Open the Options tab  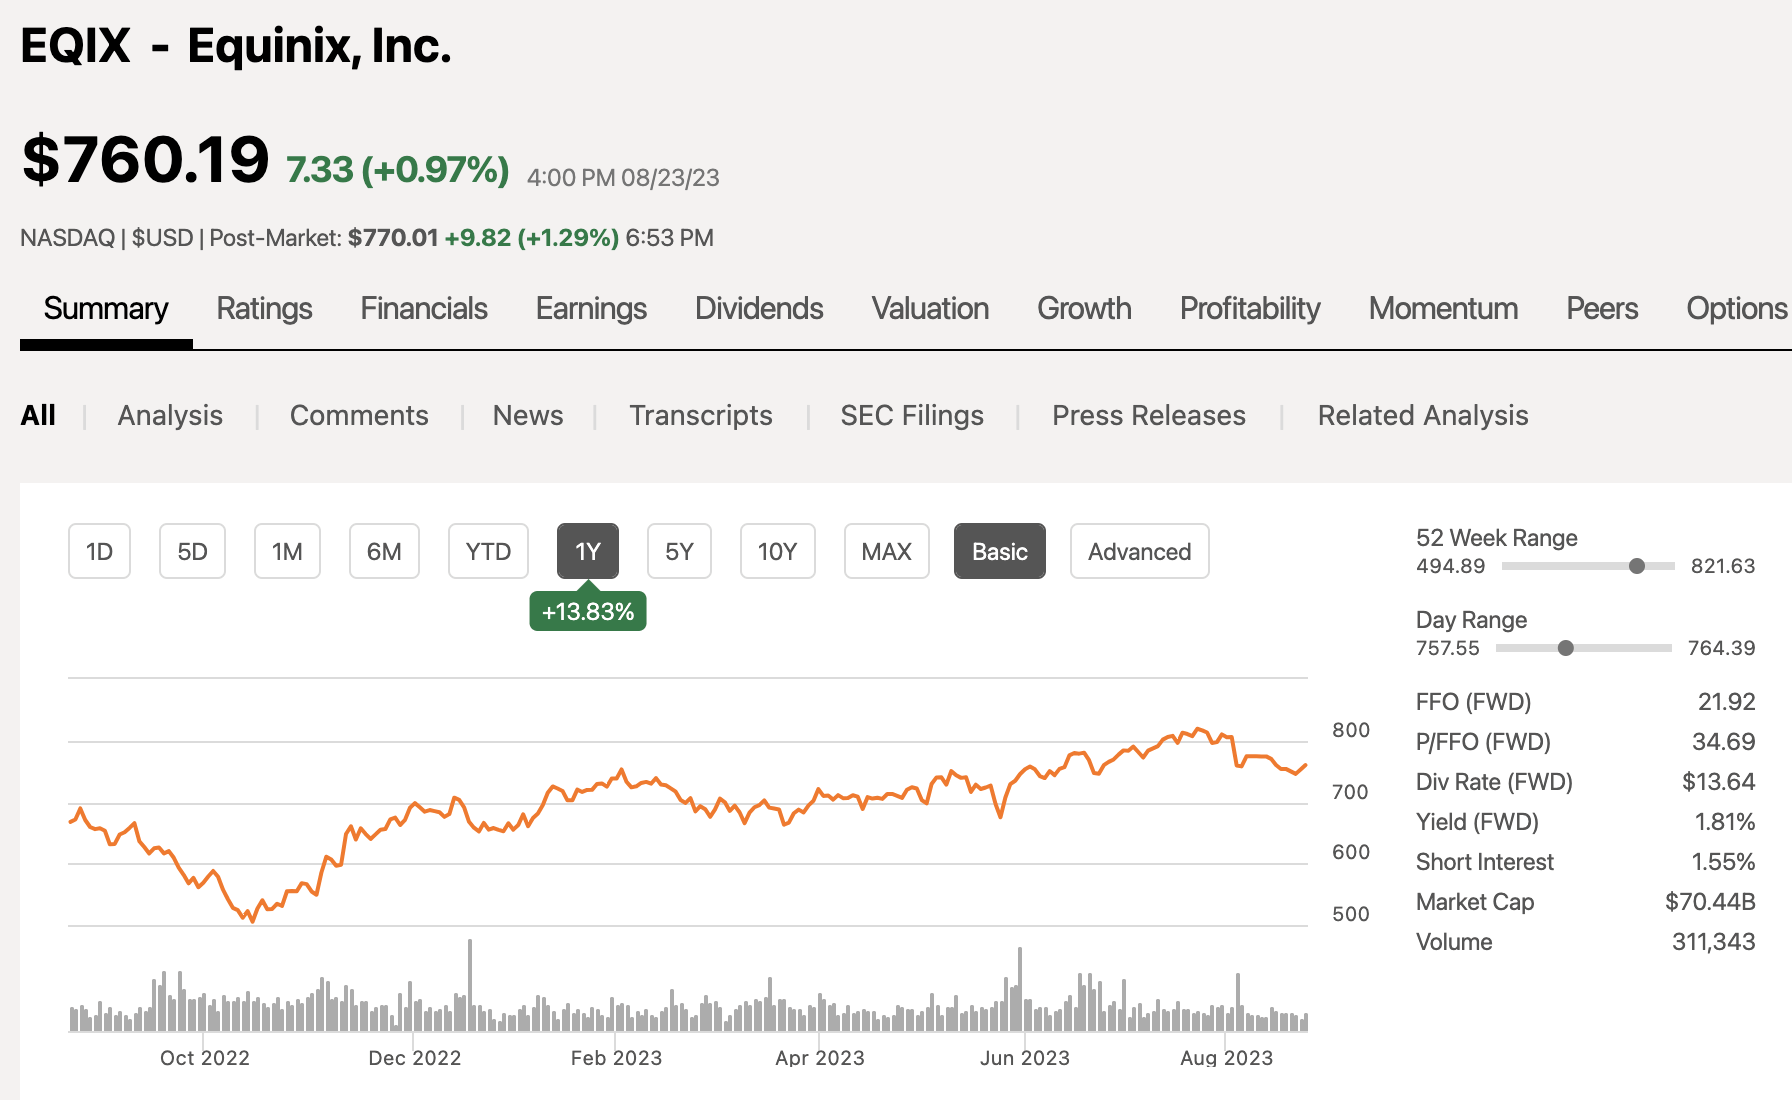[x=1736, y=309]
